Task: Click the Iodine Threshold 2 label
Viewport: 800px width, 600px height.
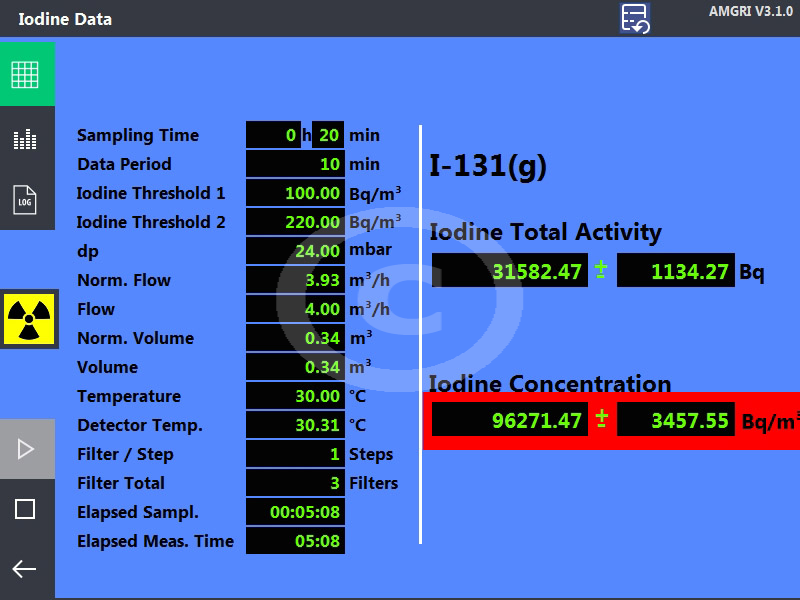Action: click(x=151, y=222)
